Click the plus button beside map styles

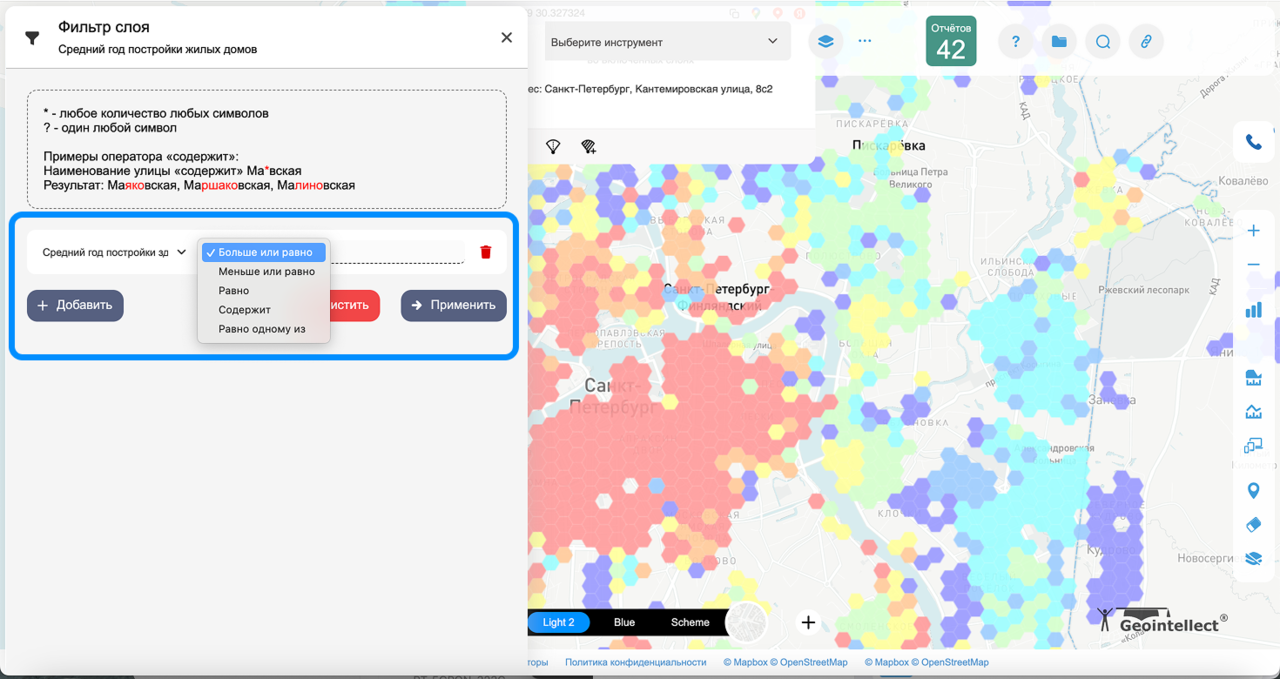[x=808, y=622]
